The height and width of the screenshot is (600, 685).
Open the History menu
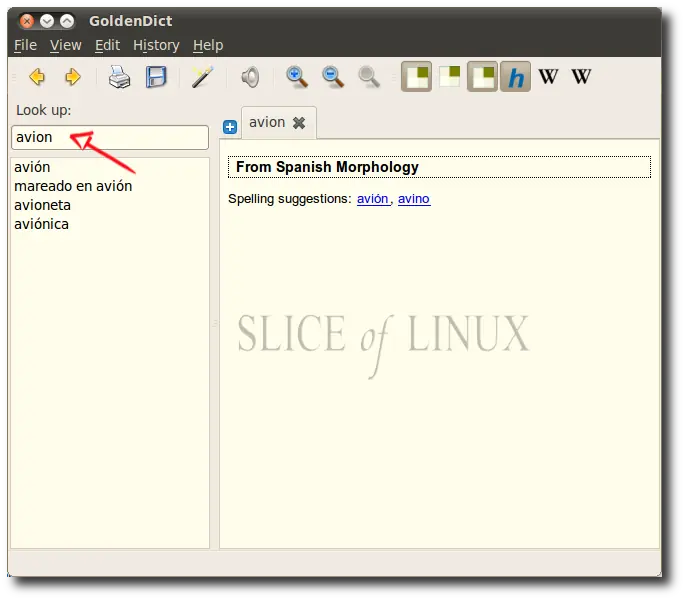(156, 45)
